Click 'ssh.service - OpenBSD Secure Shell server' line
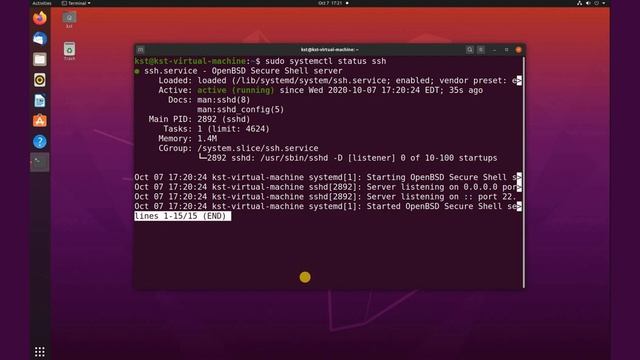 (243, 71)
